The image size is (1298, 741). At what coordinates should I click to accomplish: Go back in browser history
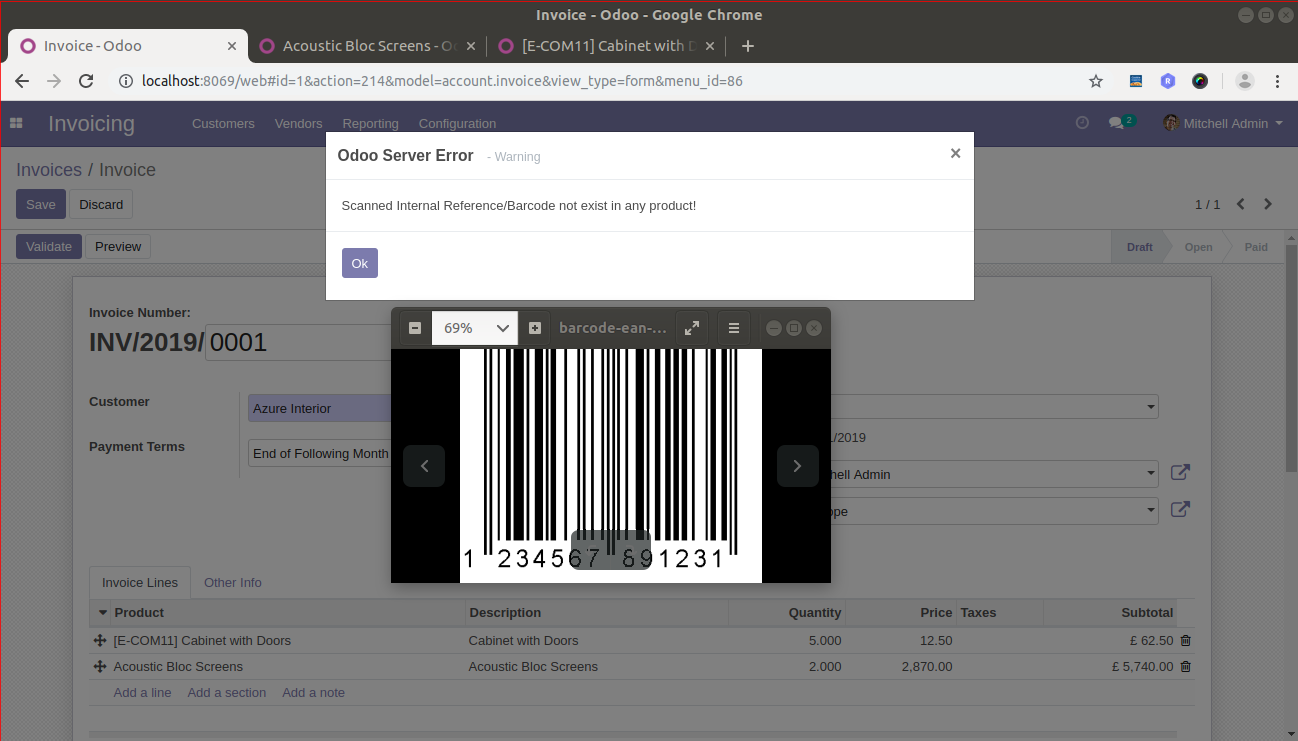point(22,81)
